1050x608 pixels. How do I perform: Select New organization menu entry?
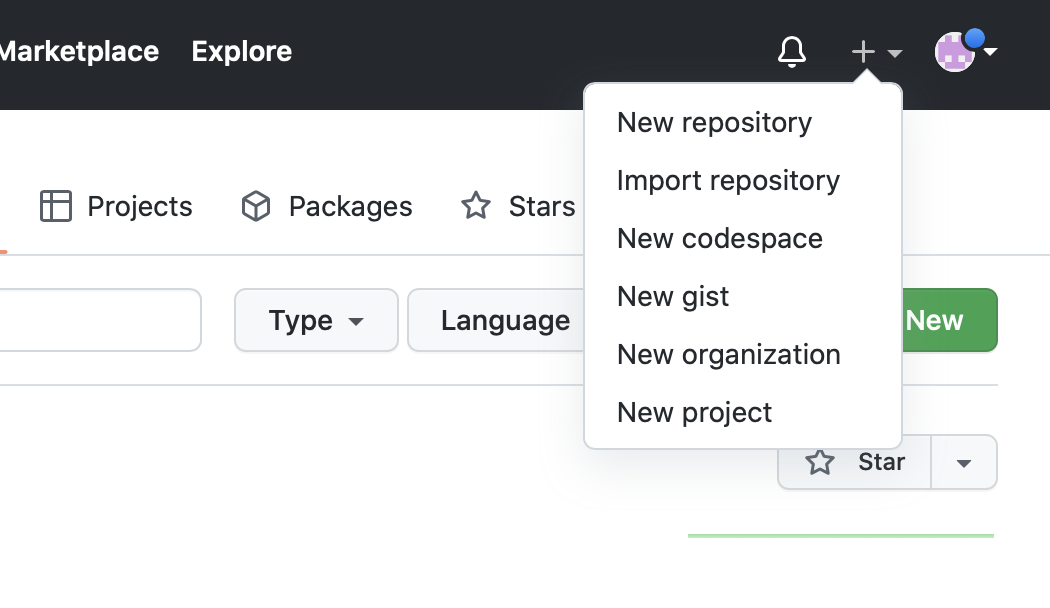(x=728, y=355)
